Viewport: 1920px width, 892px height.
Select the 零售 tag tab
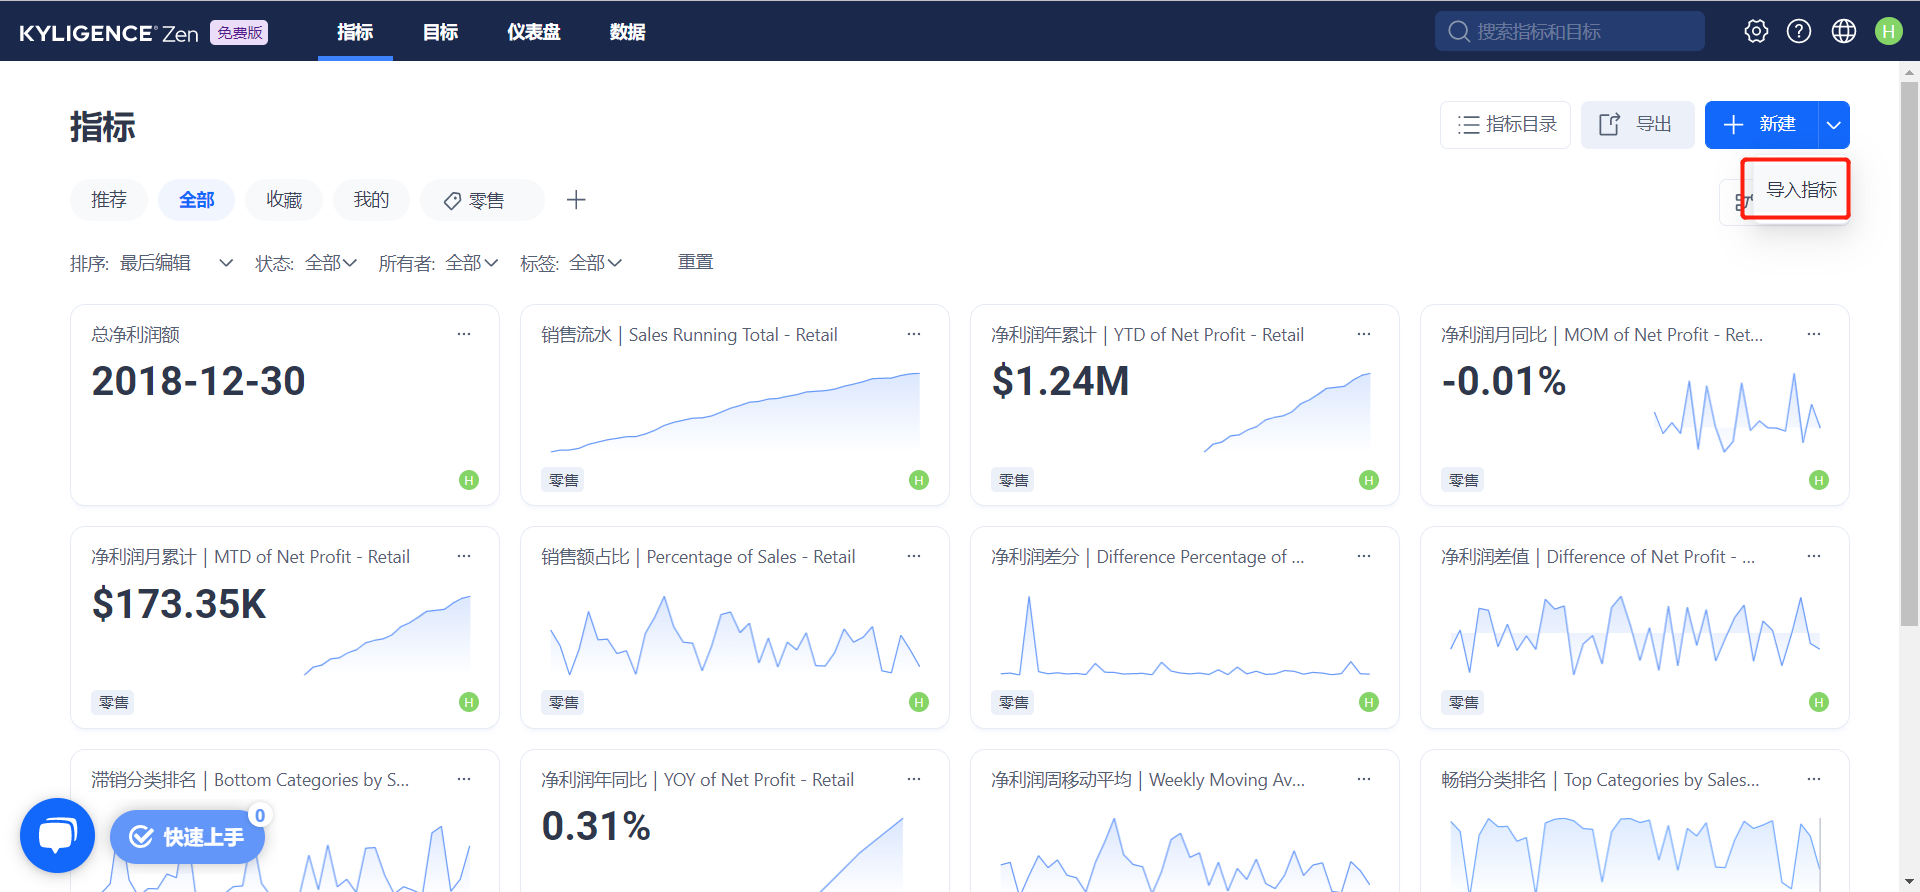[x=482, y=200]
